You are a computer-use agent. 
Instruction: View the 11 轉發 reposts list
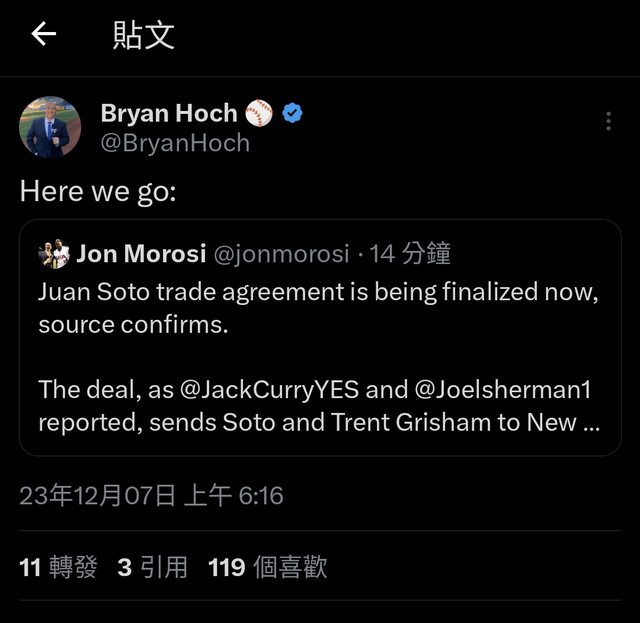(x=58, y=568)
